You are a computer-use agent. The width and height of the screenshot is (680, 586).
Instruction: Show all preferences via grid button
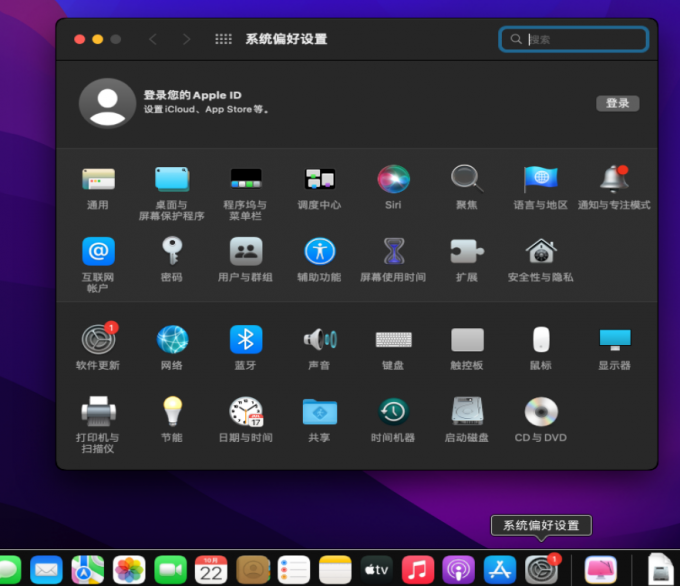point(223,39)
